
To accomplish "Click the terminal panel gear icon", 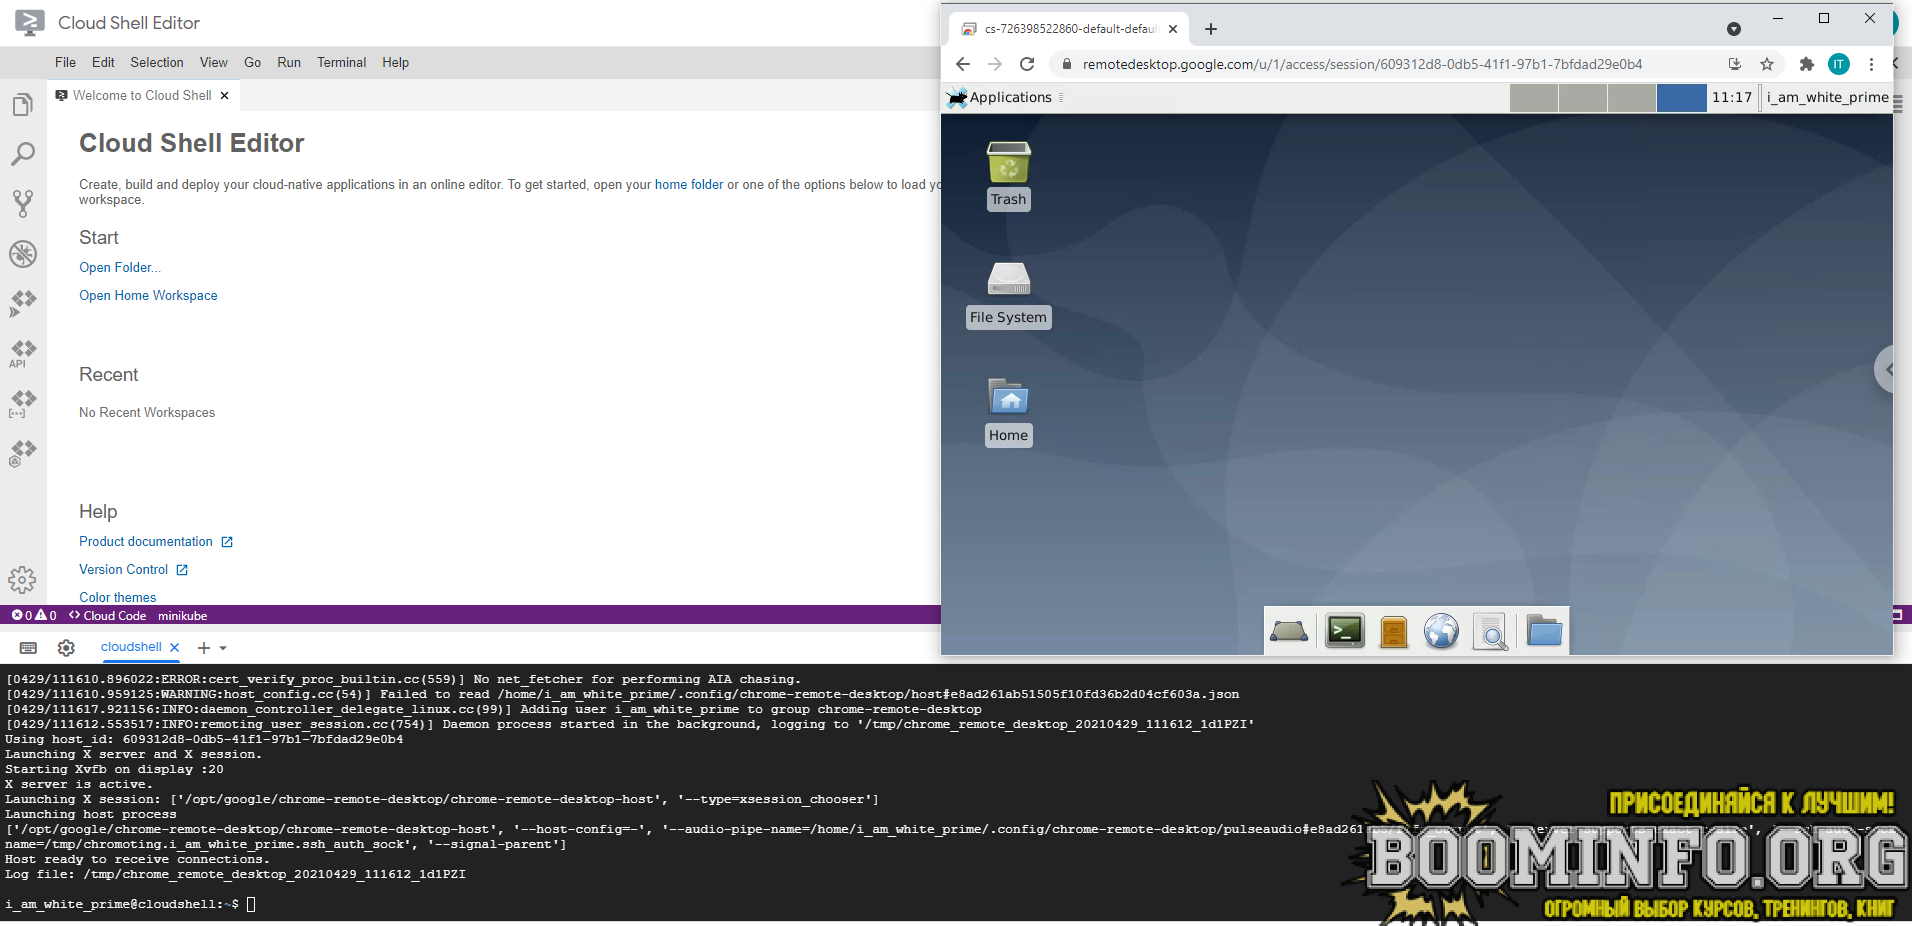I will 66,648.
